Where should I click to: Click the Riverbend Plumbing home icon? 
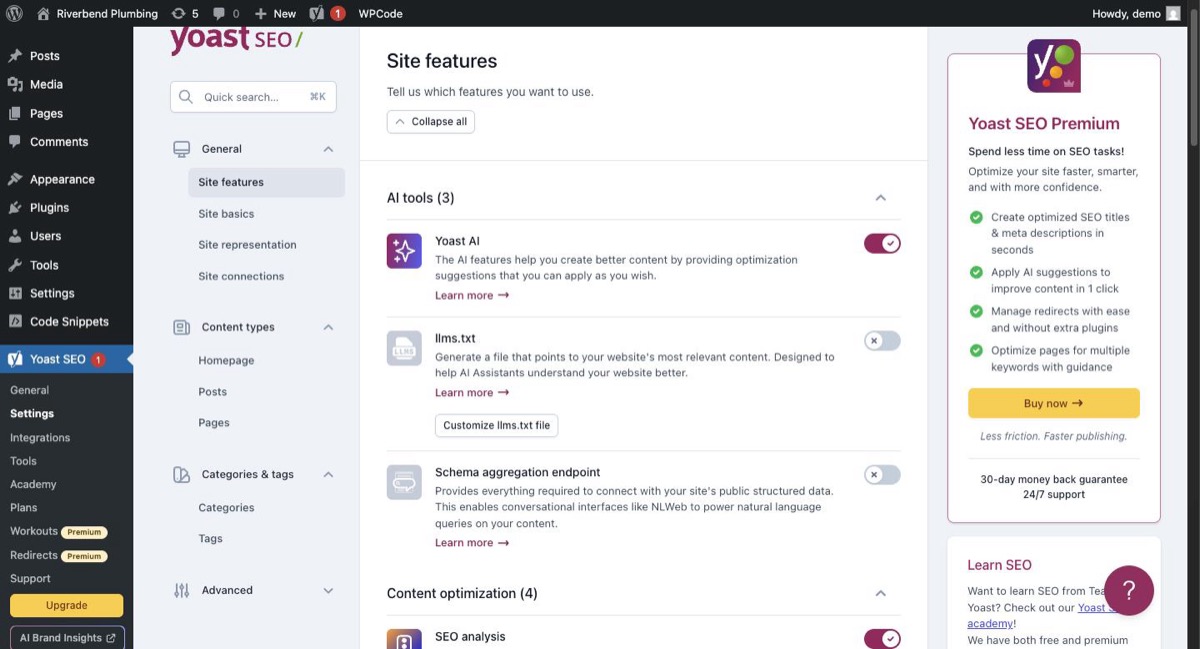click(43, 13)
